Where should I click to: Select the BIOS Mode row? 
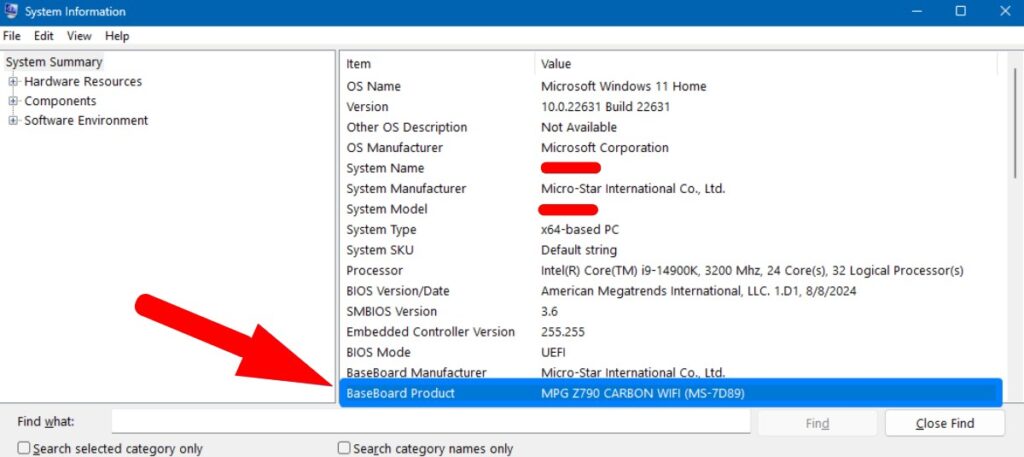tap(671, 353)
